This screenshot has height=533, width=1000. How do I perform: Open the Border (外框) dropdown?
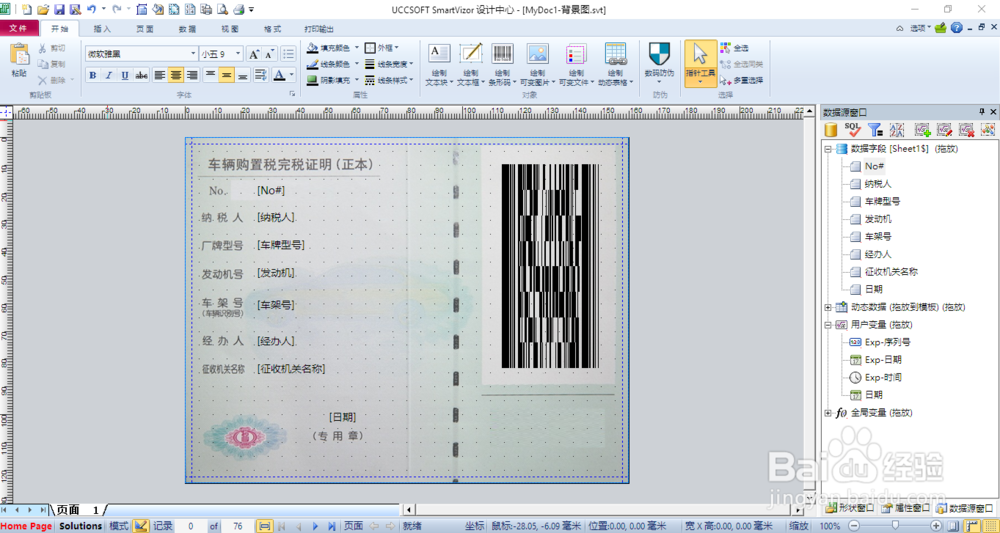click(x=382, y=48)
